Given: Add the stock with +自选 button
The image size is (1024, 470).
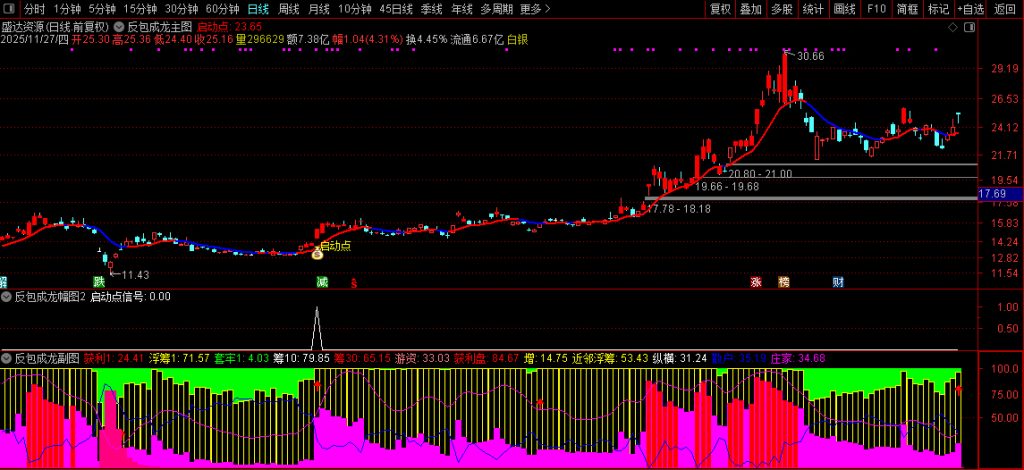Looking at the screenshot, I should 970,9.
